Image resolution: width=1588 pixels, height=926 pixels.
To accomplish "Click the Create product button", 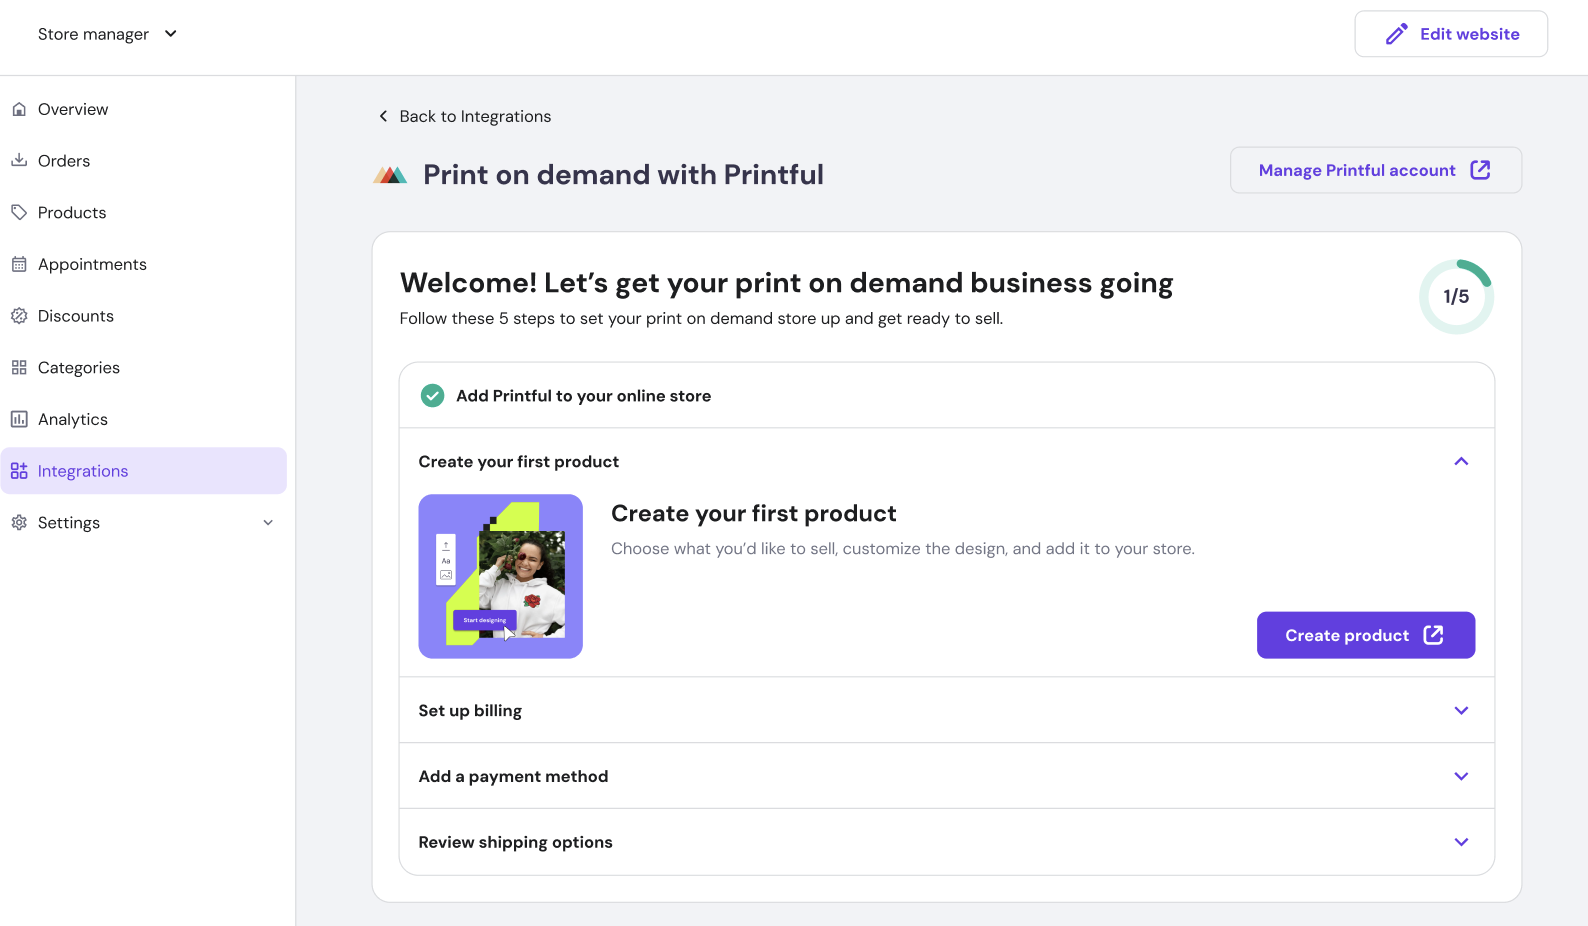I will point(1365,635).
